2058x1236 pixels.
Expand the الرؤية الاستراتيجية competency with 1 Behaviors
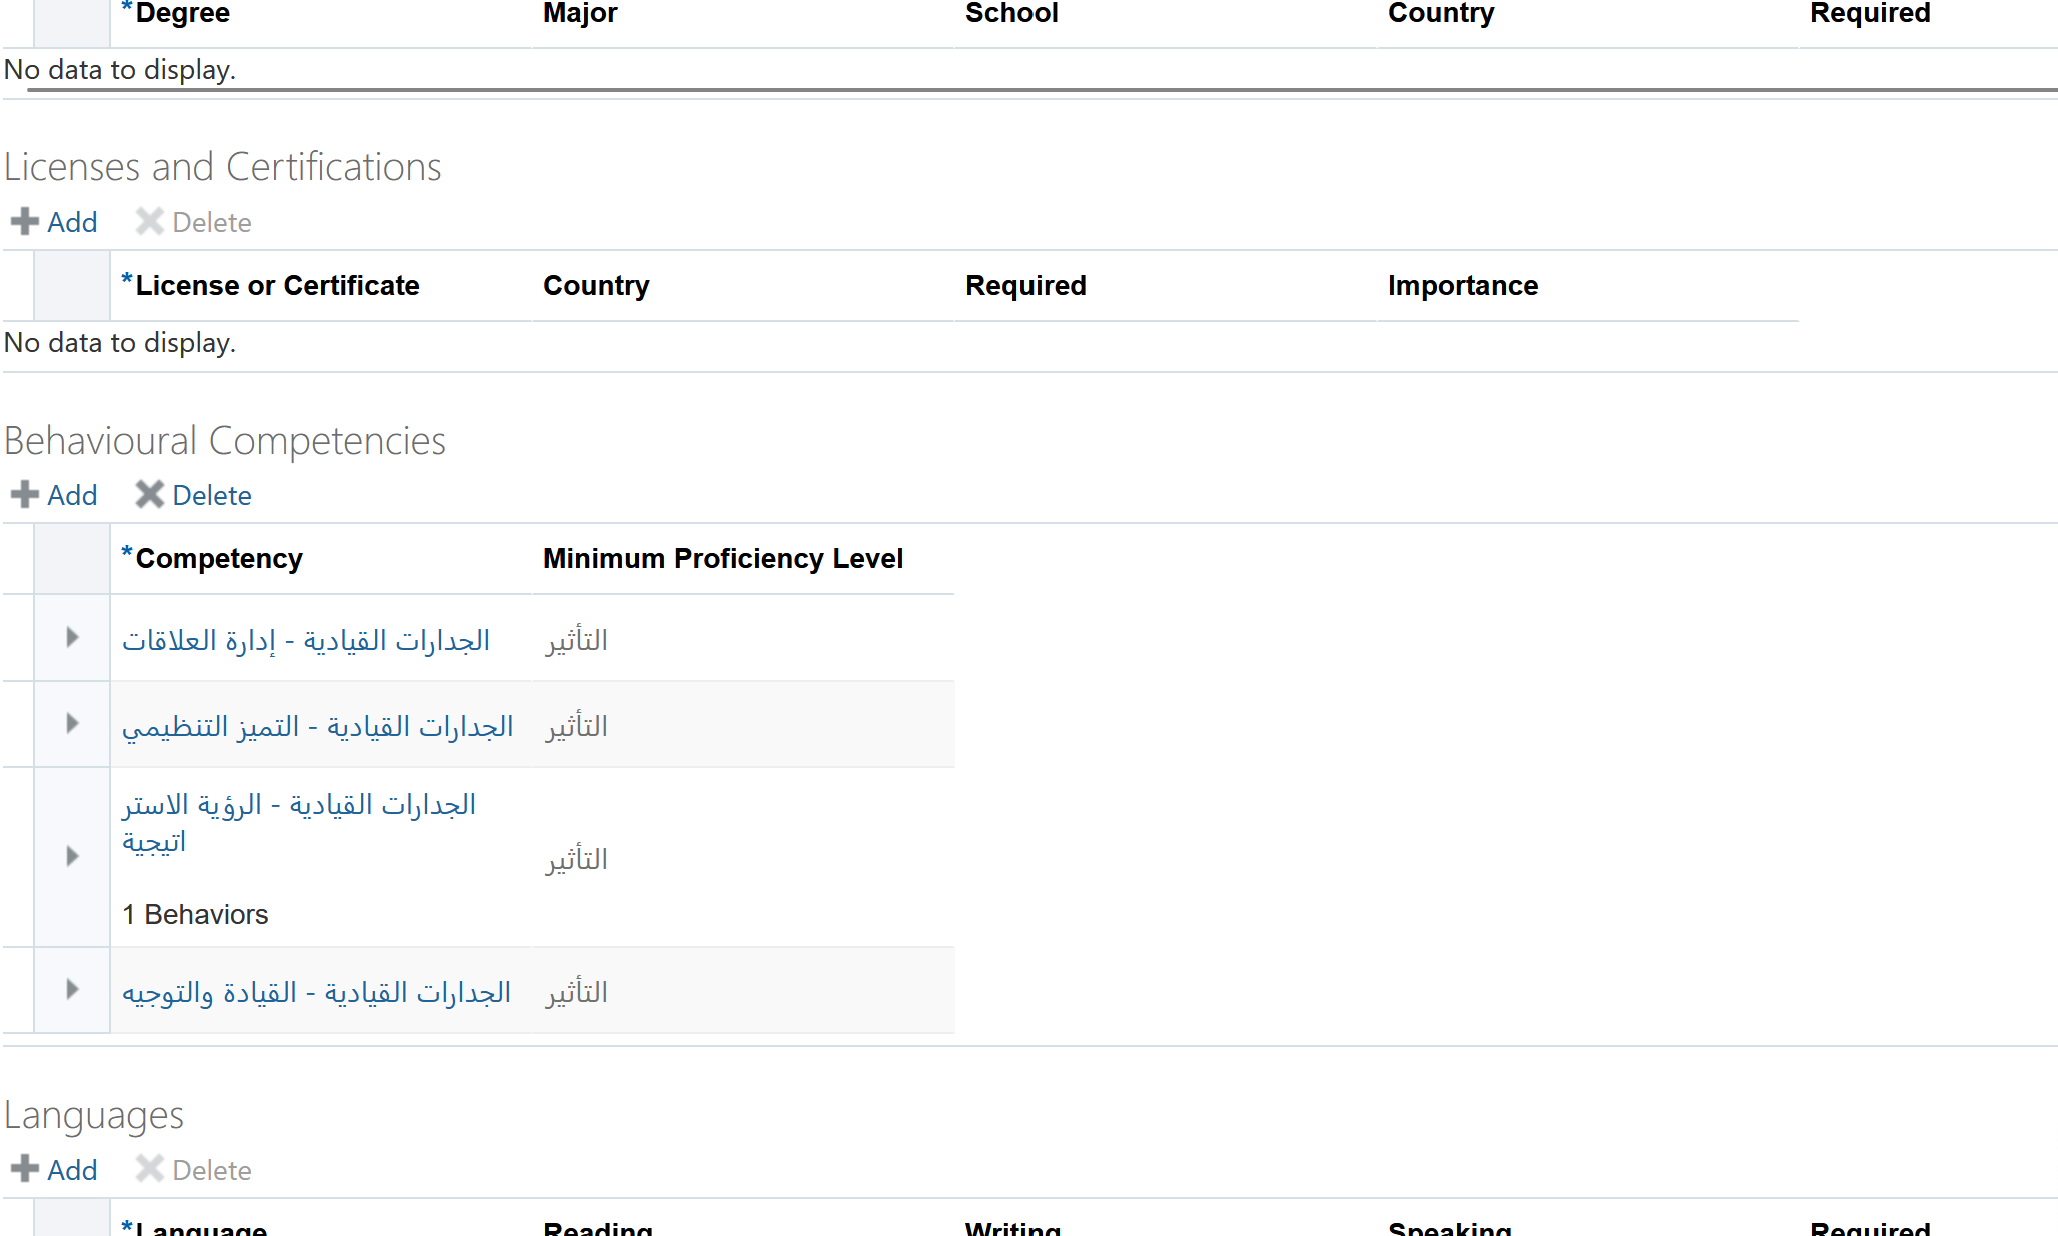click(x=71, y=856)
